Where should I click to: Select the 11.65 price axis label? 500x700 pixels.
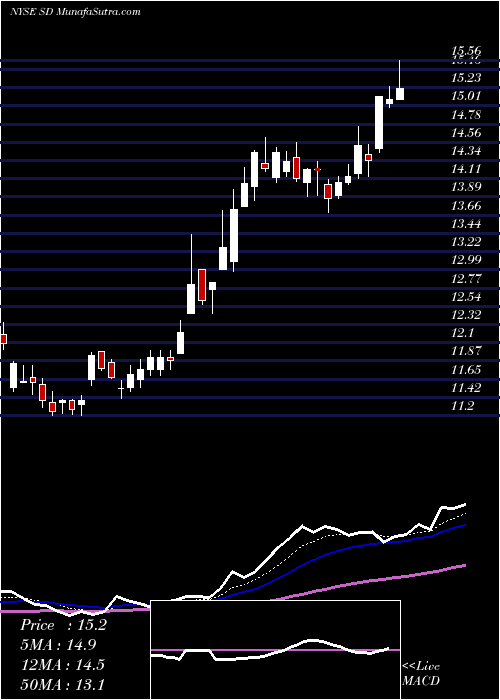pyautogui.click(x=466, y=370)
